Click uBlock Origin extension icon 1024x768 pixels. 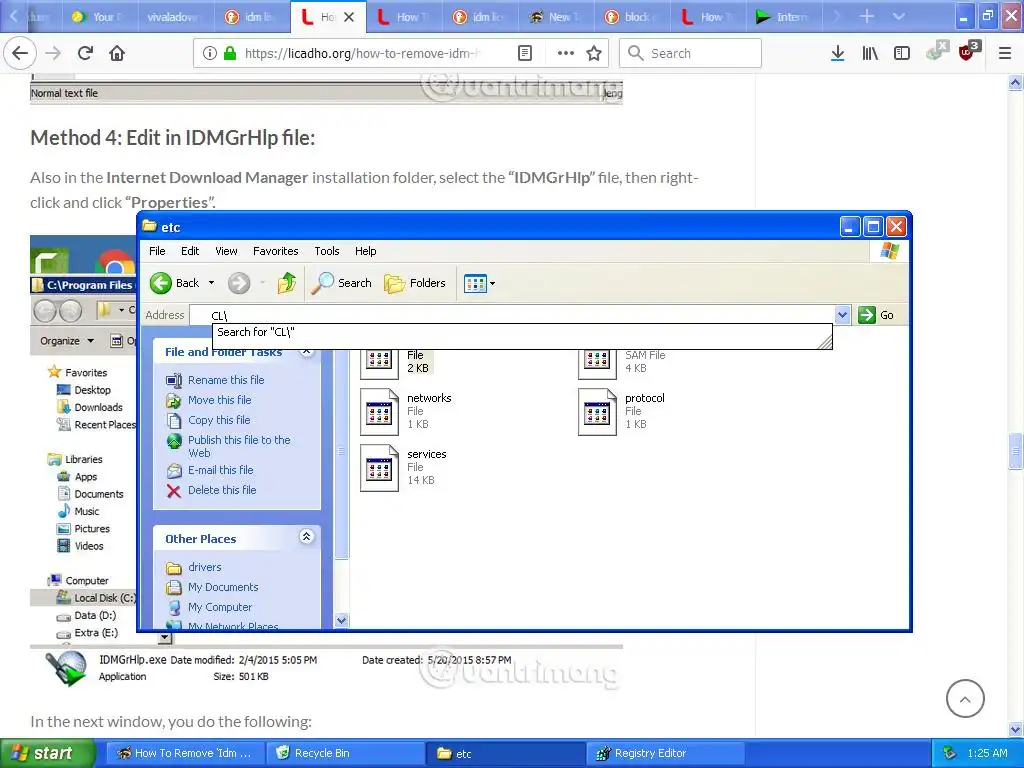[x=968, y=51]
